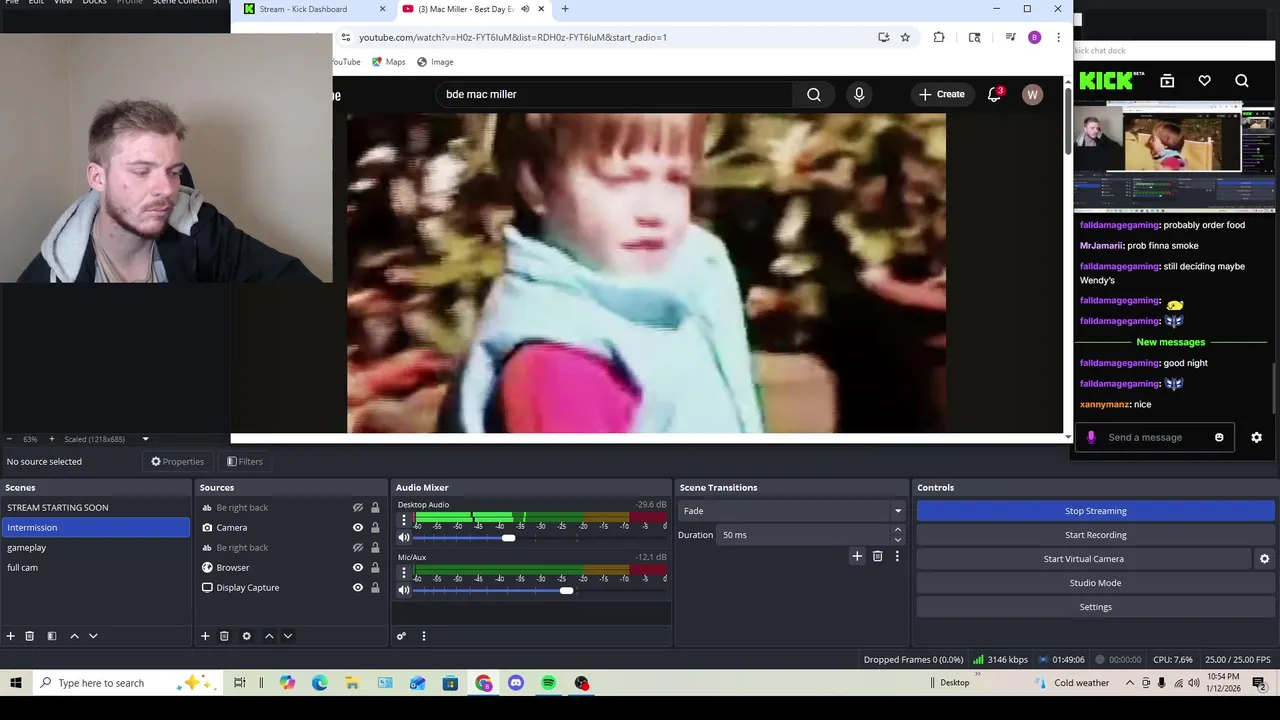
Task: Click YouTube search magnifier button
Action: tap(814, 94)
